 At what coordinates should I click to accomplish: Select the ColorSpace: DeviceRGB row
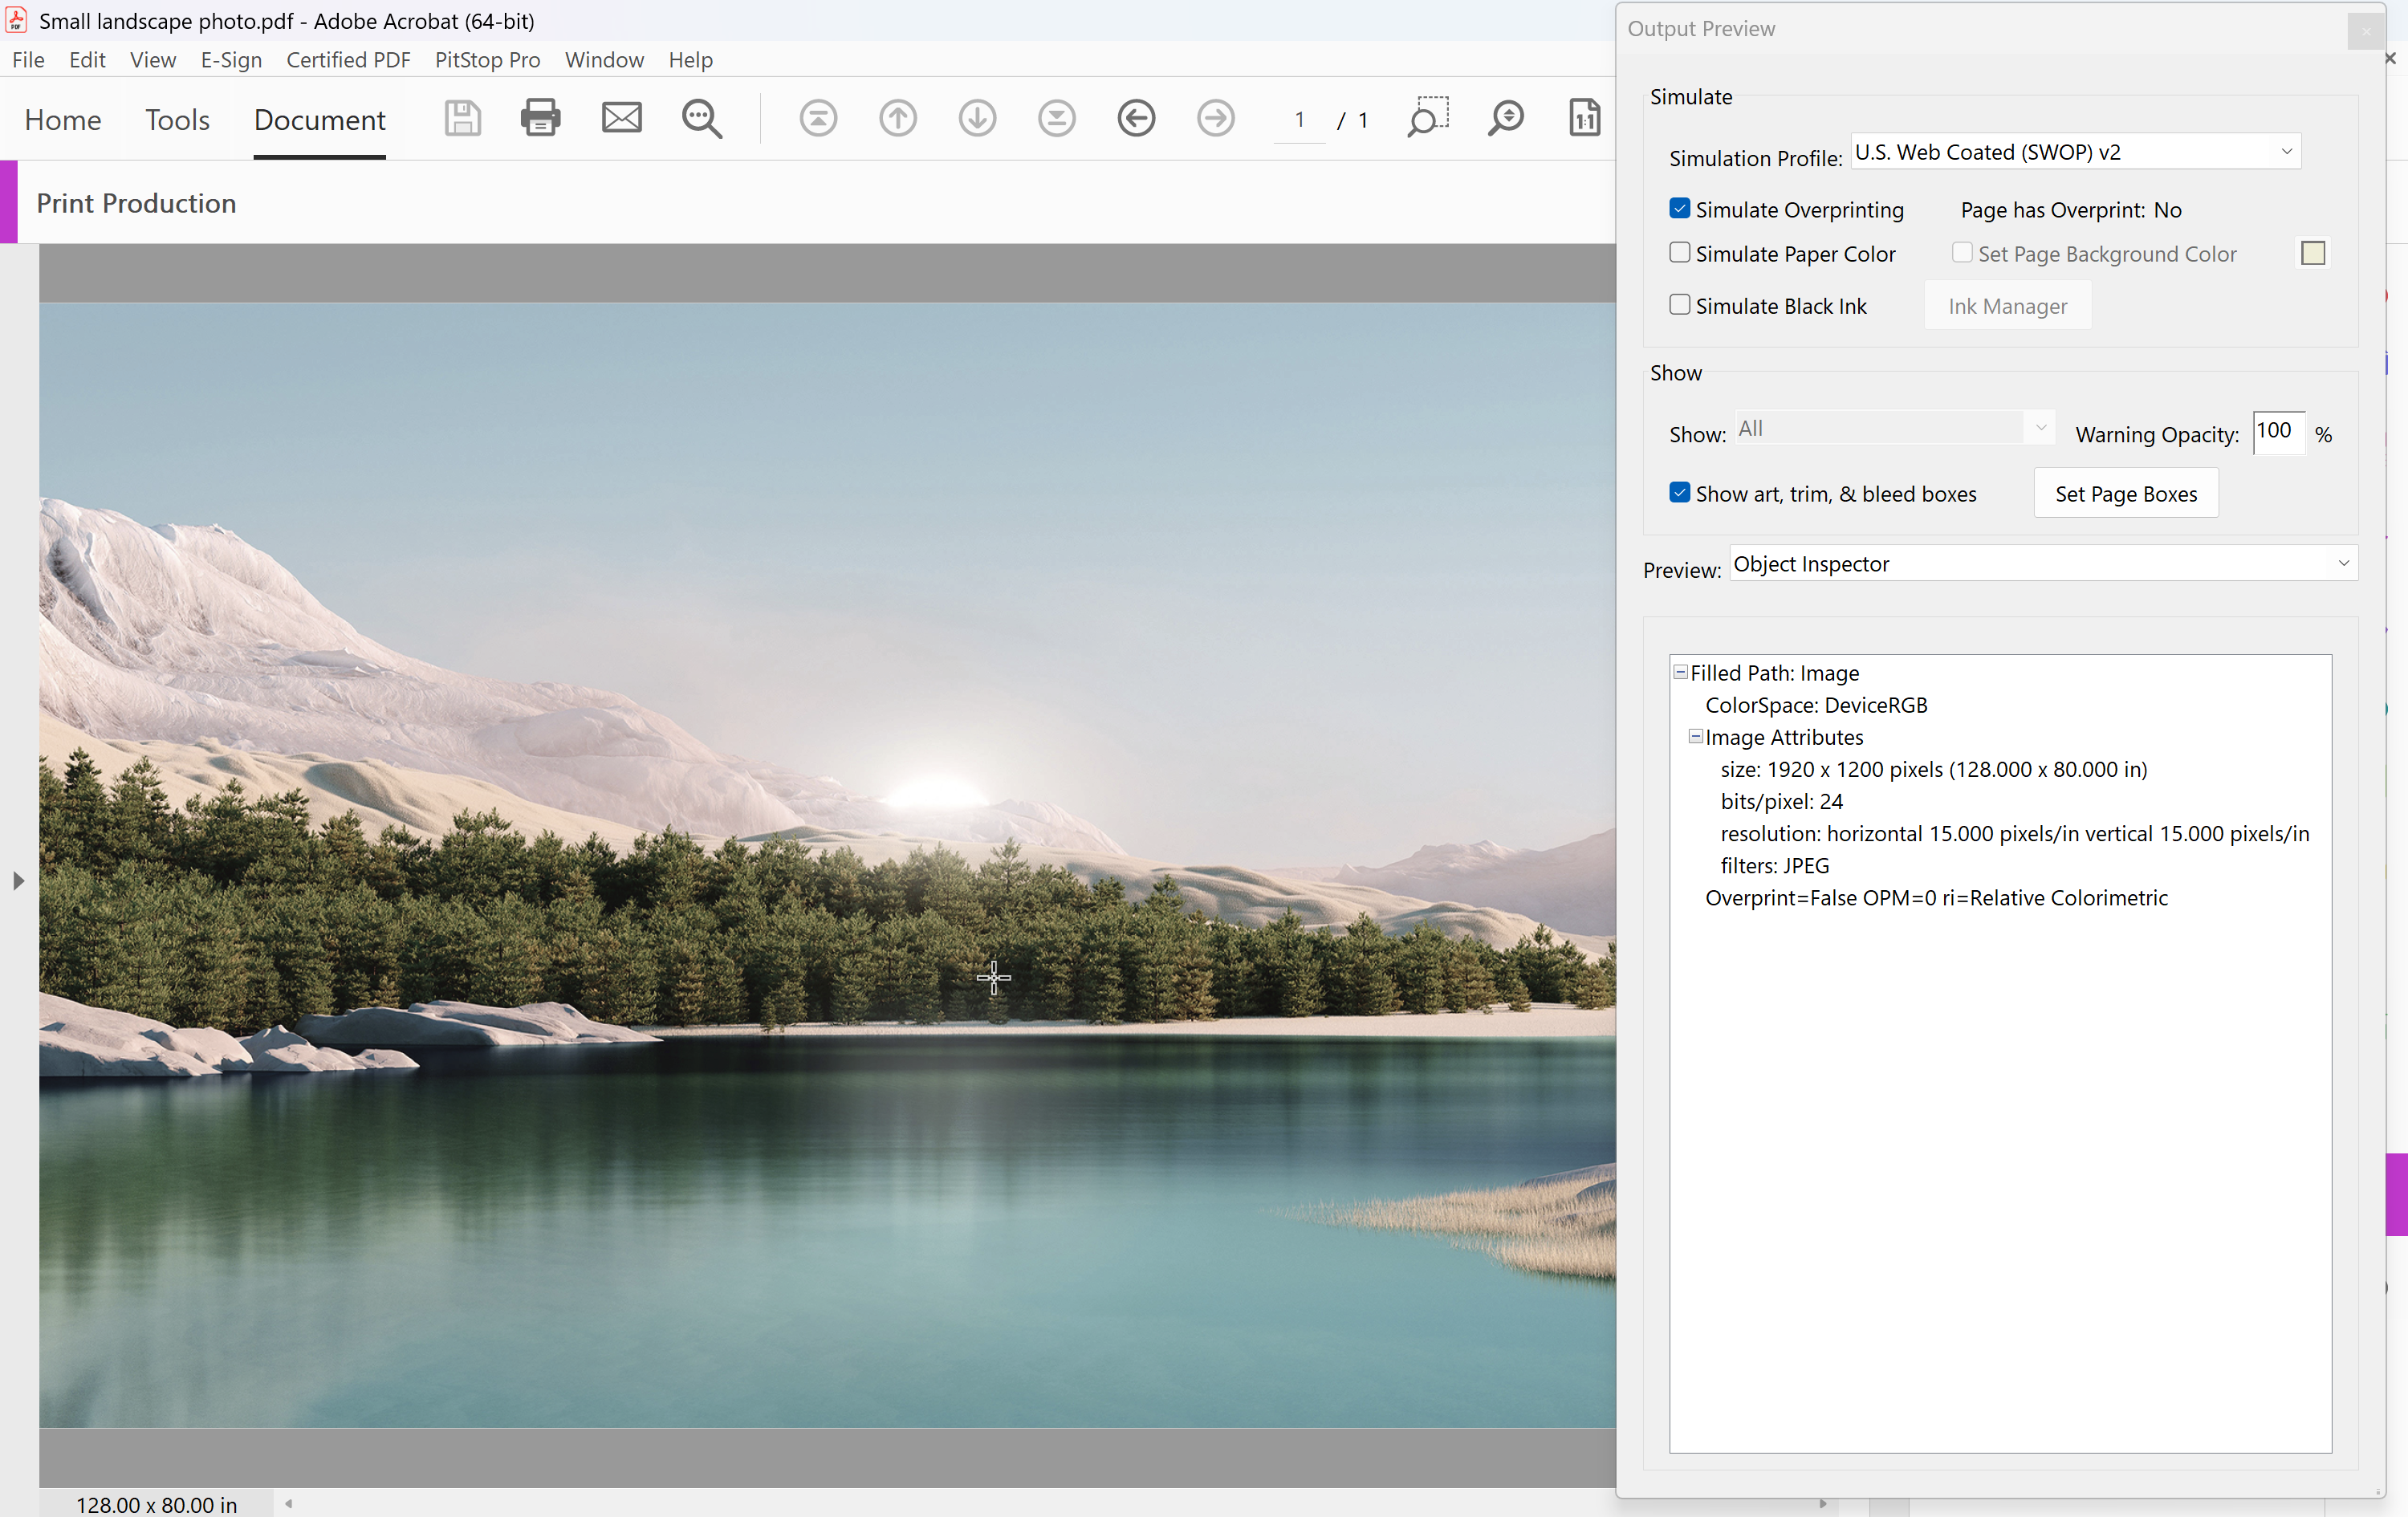(1816, 705)
